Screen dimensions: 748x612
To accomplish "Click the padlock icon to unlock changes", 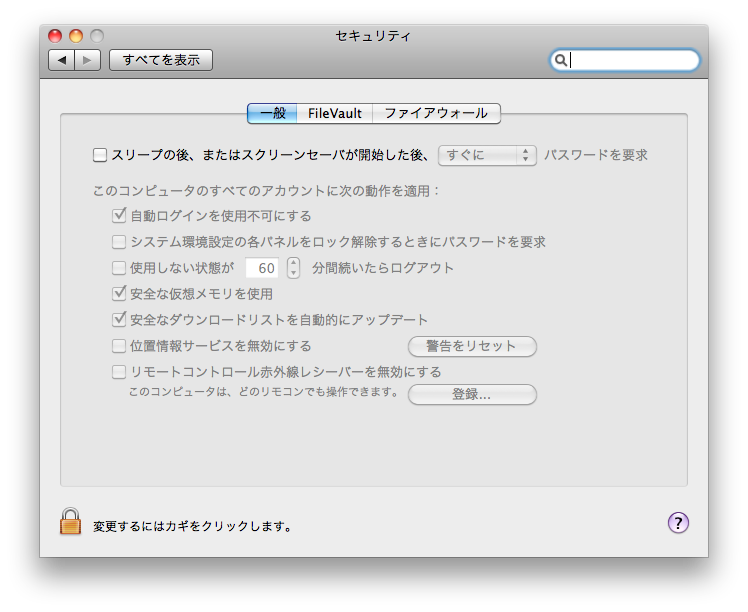I will [x=70, y=521].
